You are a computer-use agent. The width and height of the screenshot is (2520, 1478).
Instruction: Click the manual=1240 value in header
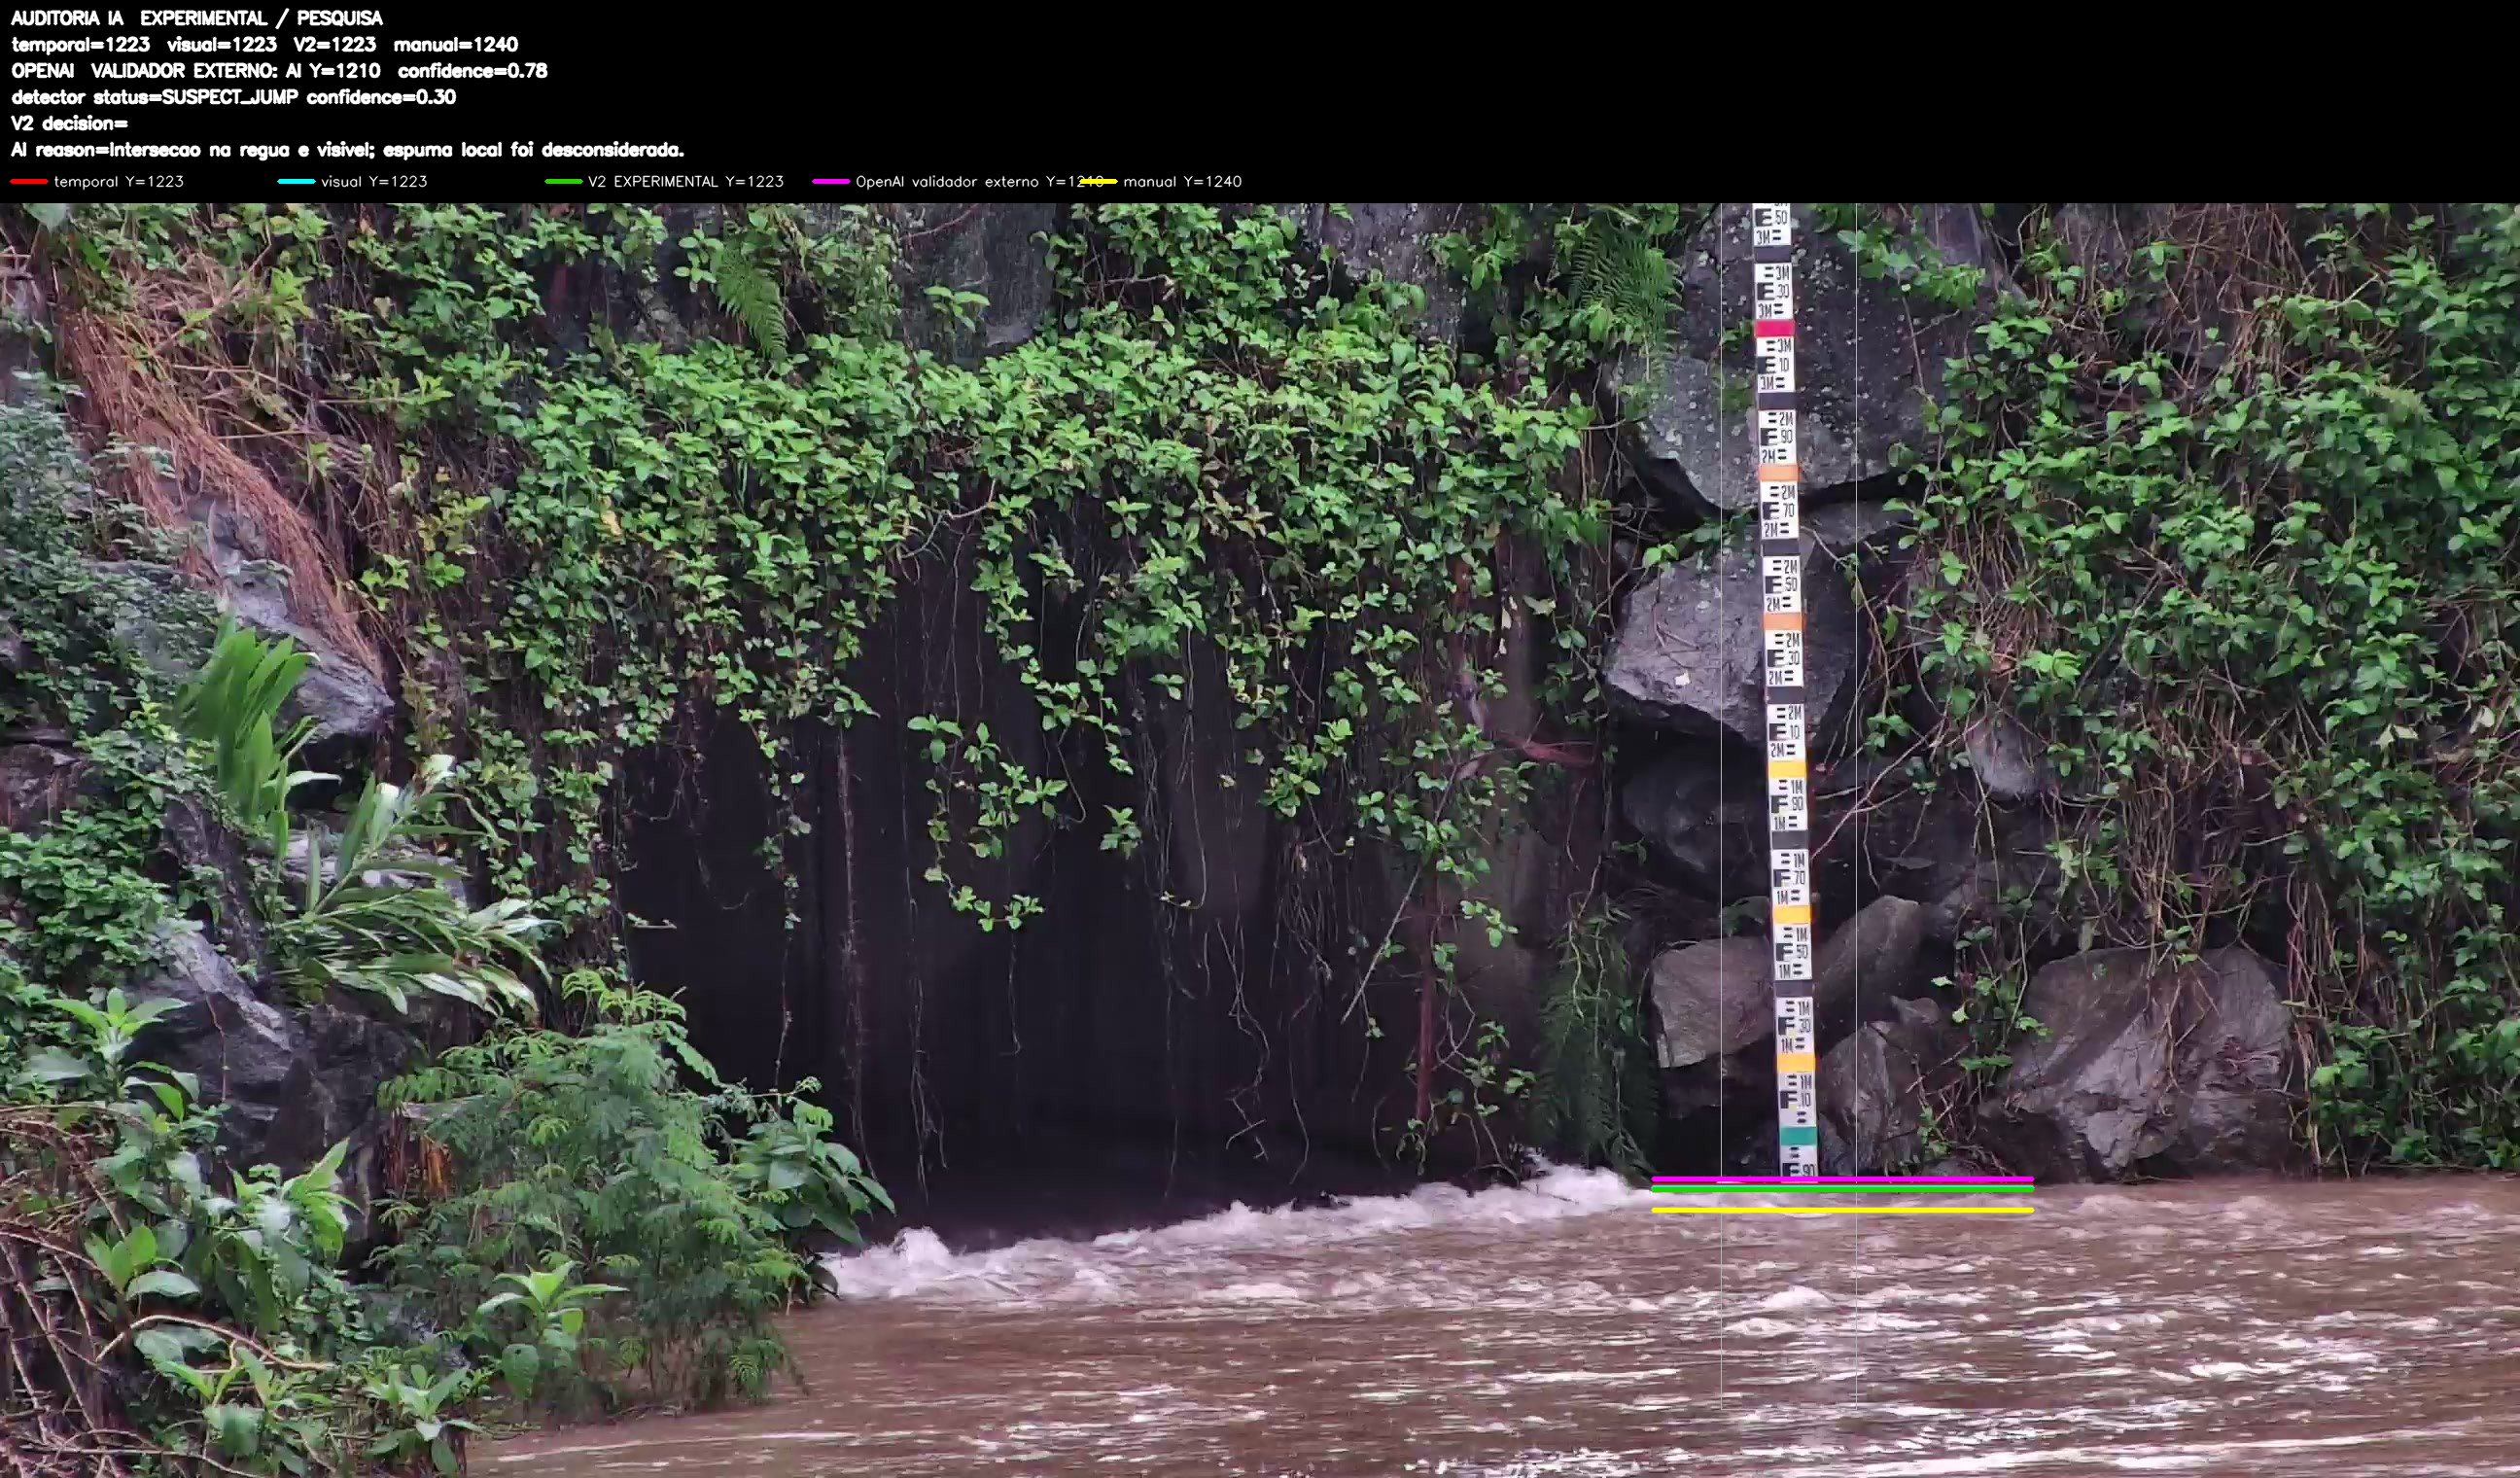[x=456, y=44]
